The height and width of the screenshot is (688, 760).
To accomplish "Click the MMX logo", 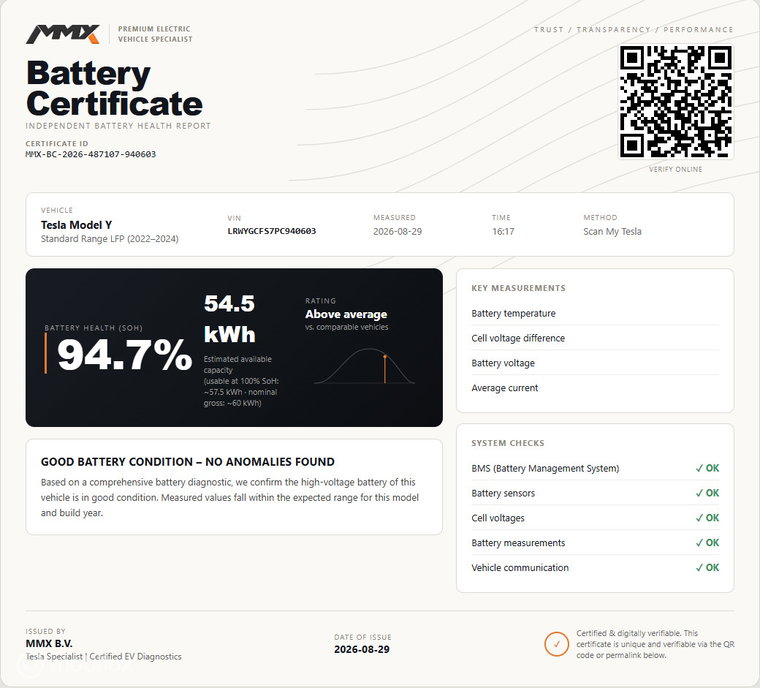I will coord(63,34).
